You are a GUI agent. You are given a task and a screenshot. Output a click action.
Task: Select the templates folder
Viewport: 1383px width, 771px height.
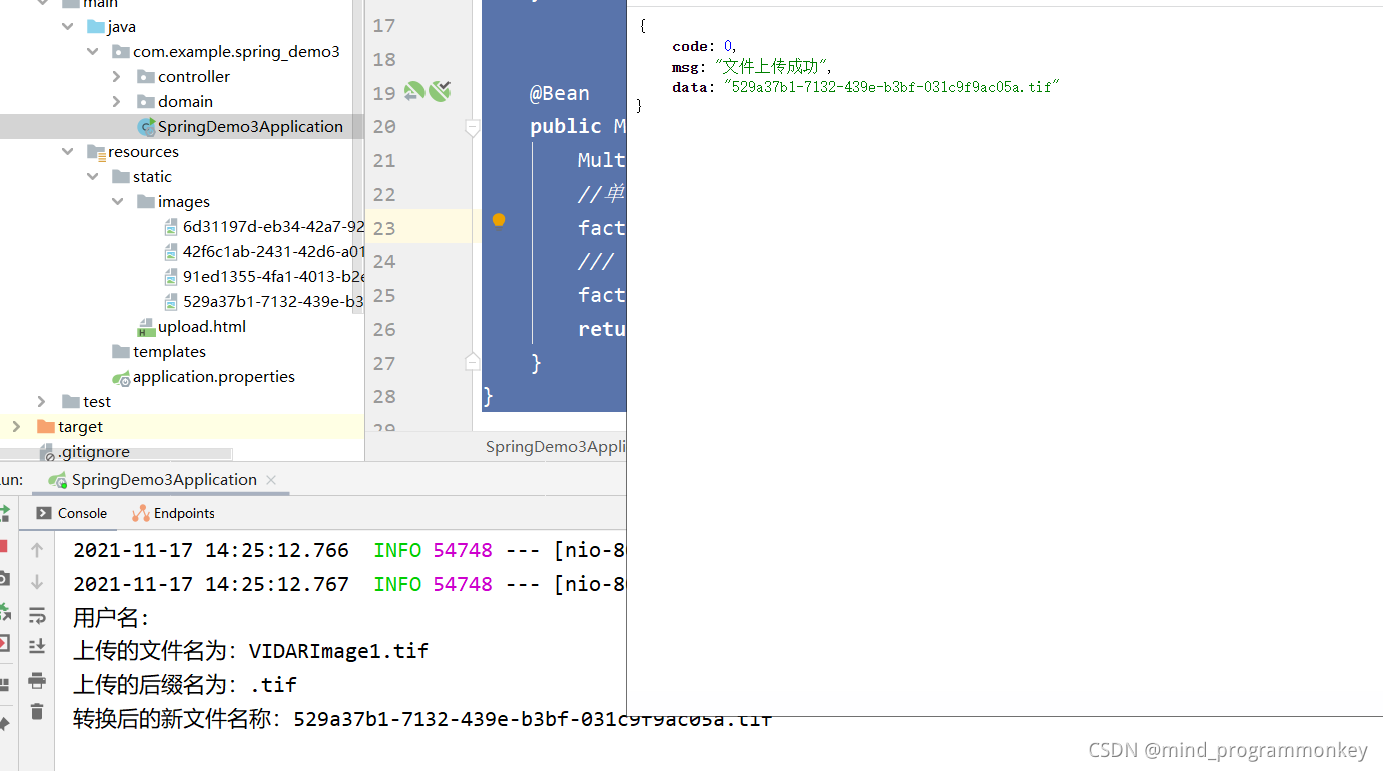pyautogui.click(x=158, y=351)
